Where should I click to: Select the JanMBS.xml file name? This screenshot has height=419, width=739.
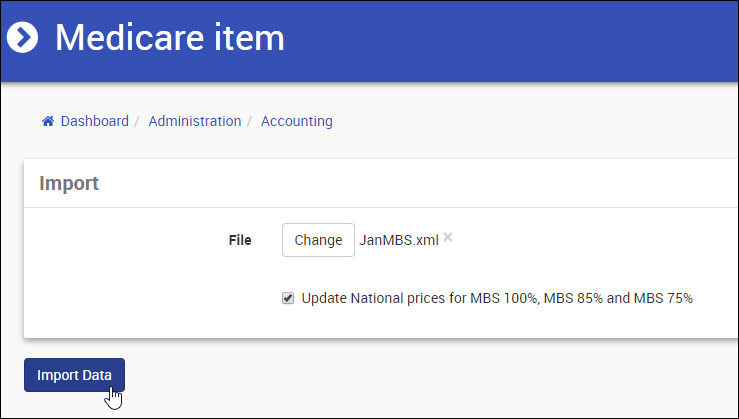pos(399,240)
